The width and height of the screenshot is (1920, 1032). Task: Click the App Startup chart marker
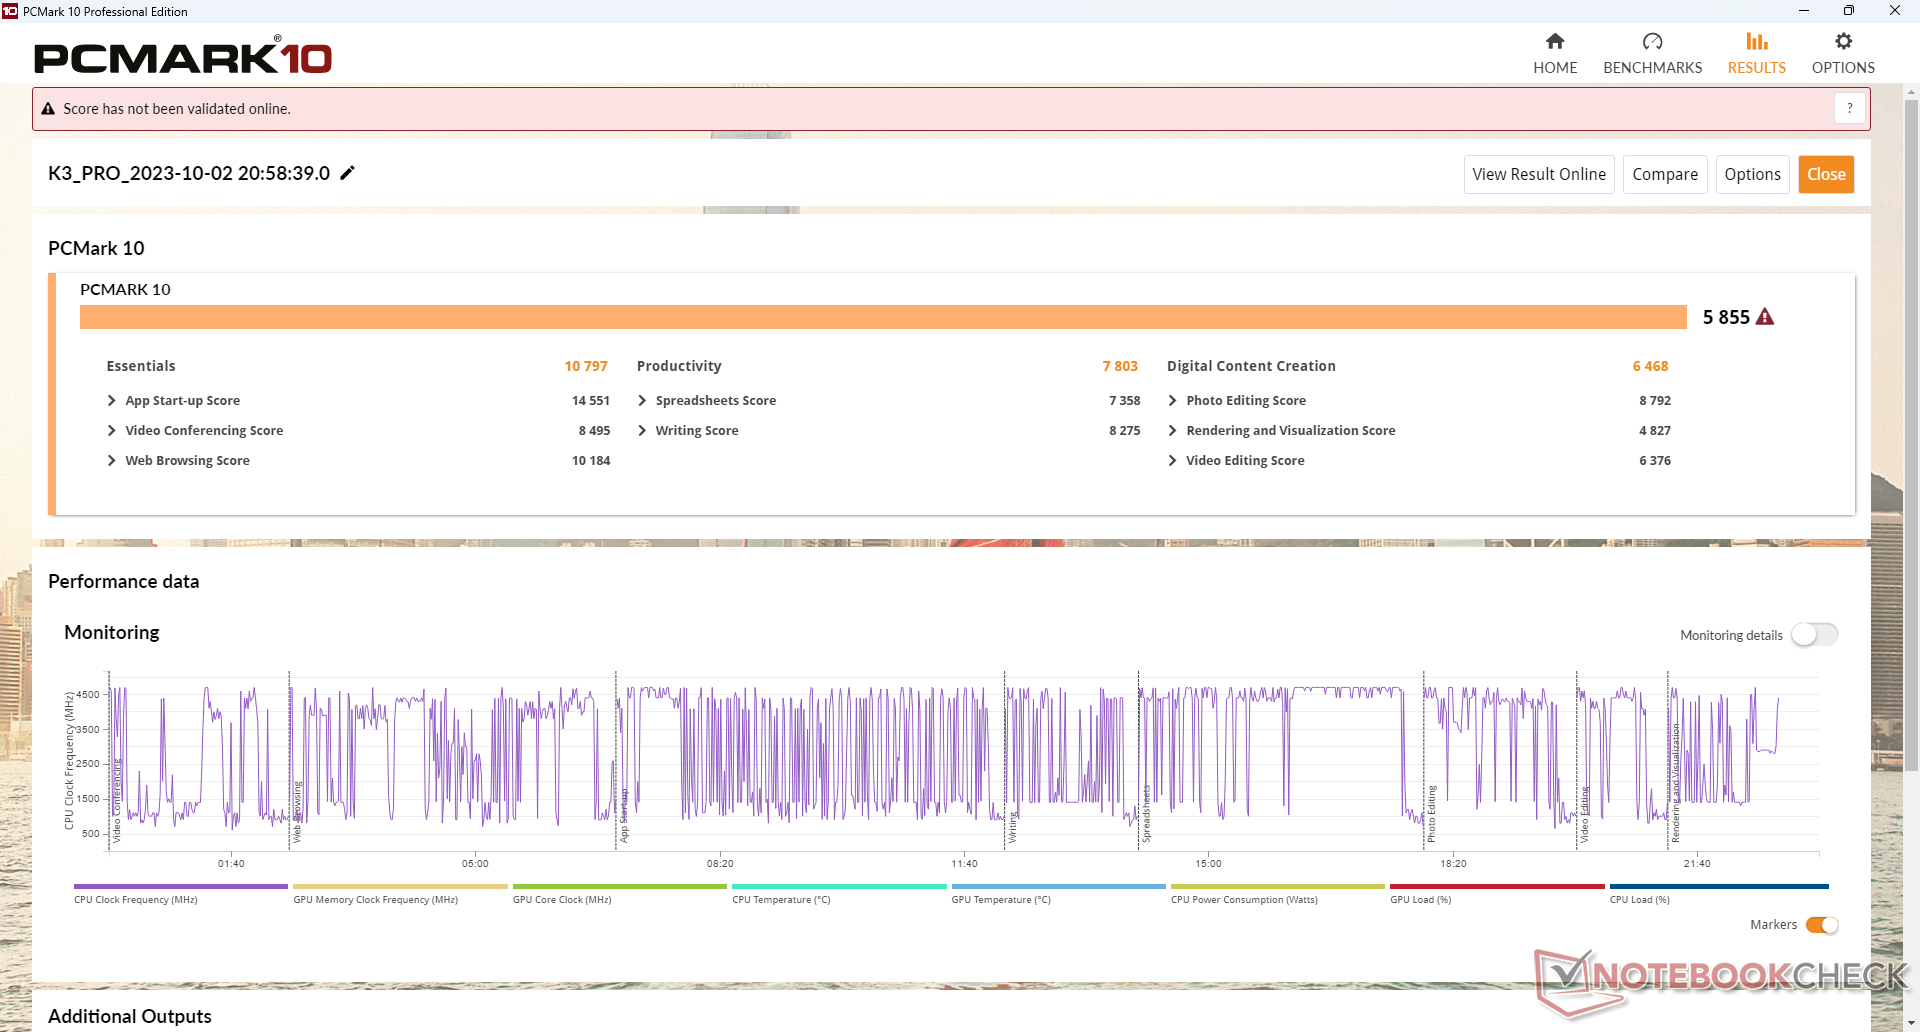click(624, 815)
